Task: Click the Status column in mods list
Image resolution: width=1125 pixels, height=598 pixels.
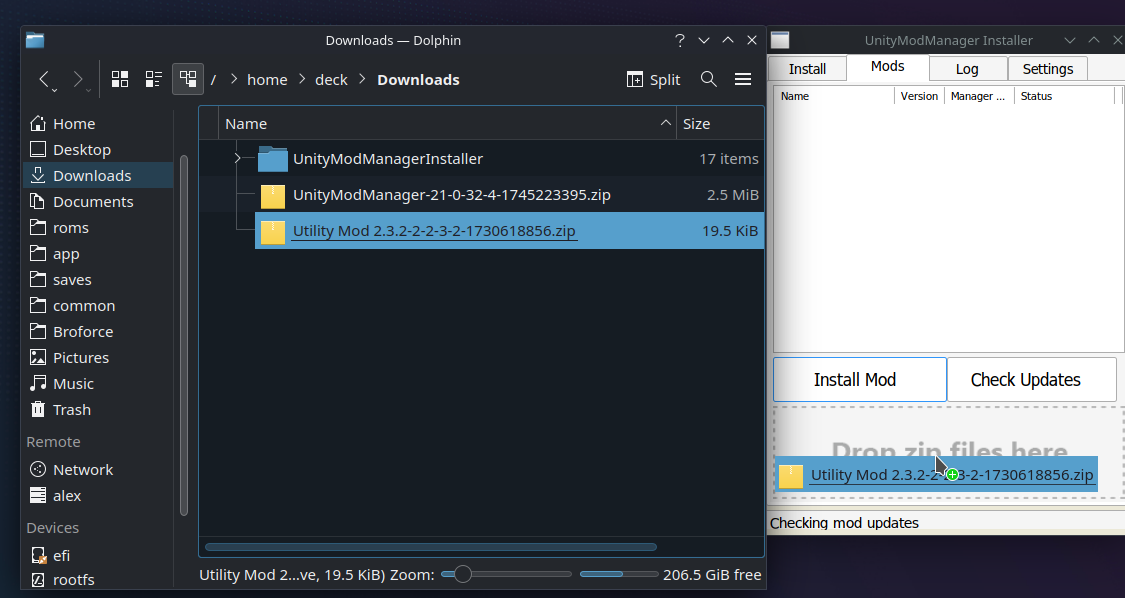Action: [1065, 96]
